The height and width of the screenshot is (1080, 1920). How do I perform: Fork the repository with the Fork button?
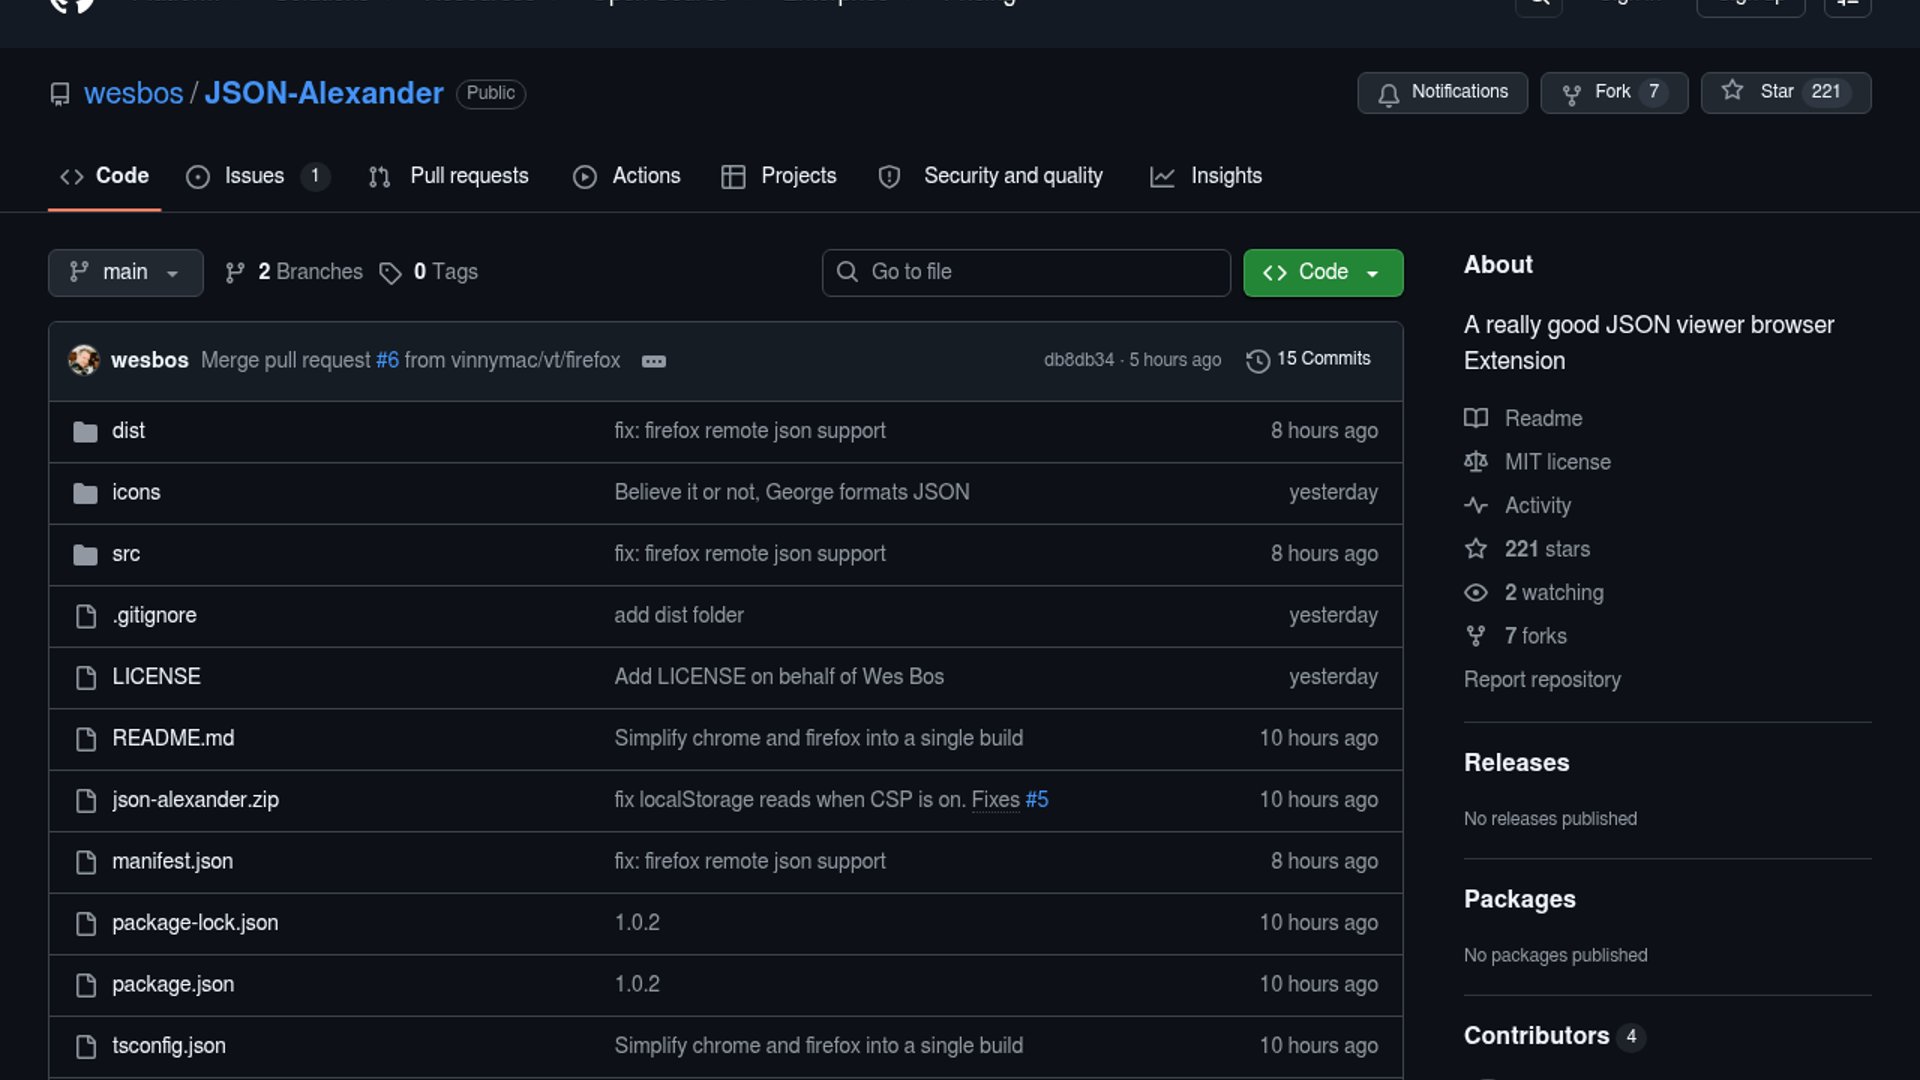tap(1612, 92)
